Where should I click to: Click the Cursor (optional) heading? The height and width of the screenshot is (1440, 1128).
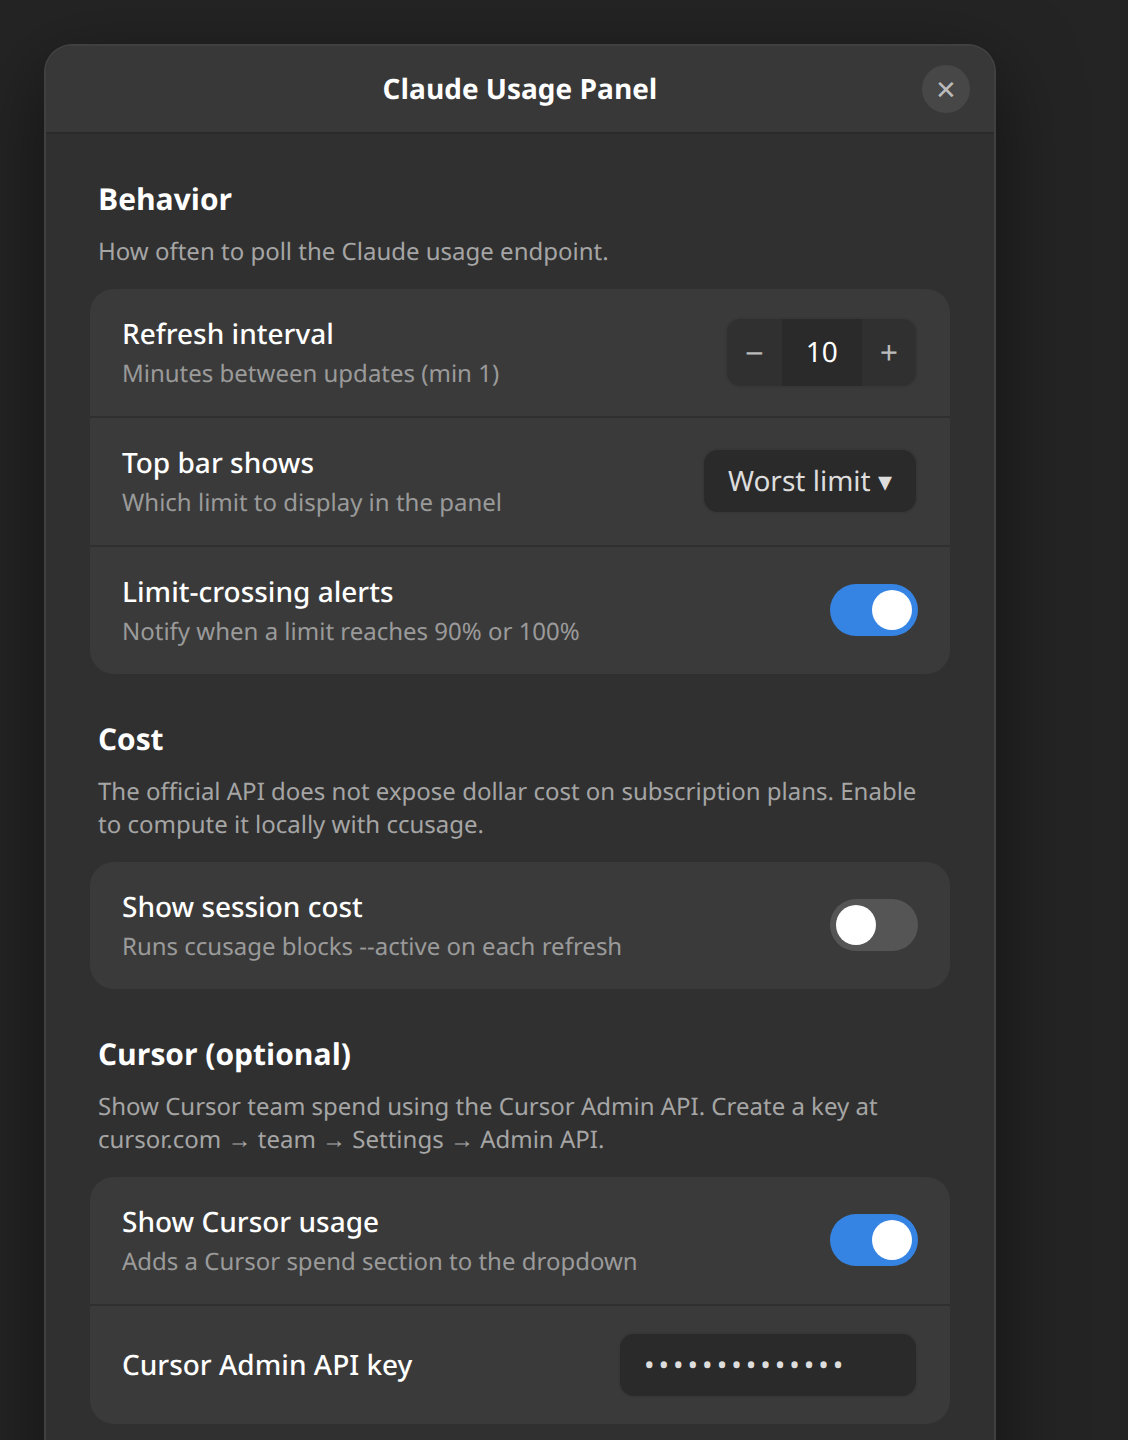[225, 1055]
